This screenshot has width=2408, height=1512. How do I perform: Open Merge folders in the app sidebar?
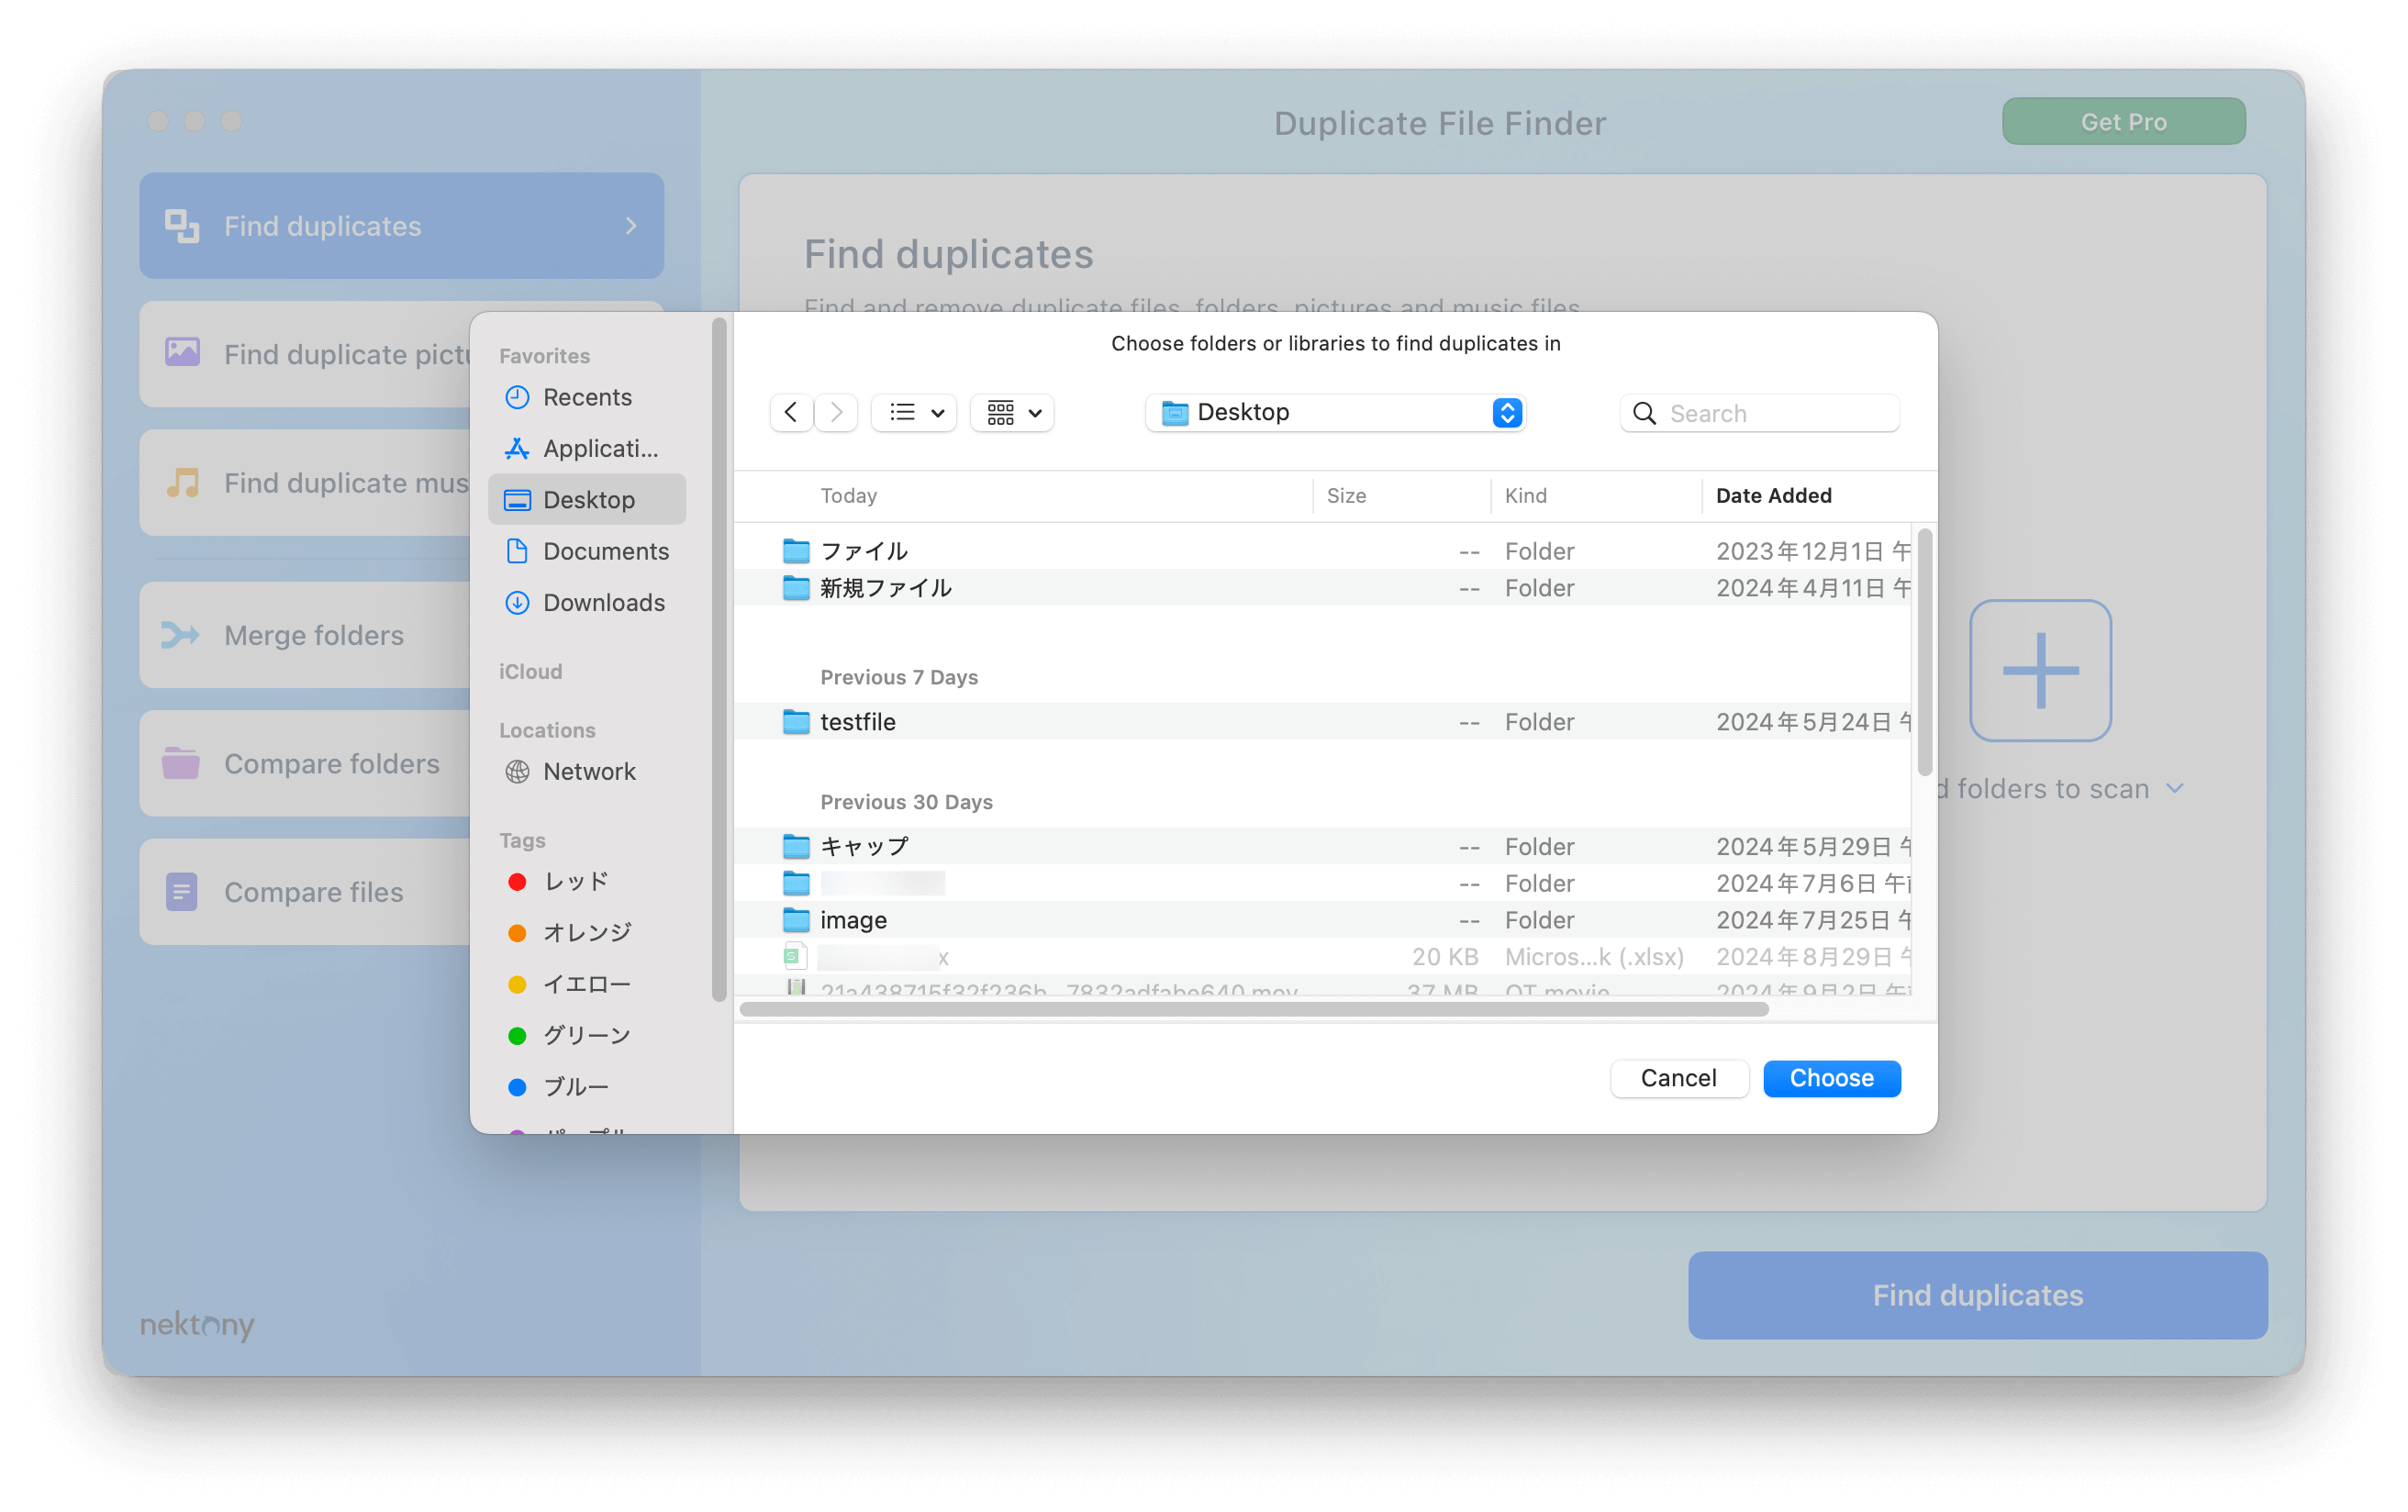[x=305, y=635]
